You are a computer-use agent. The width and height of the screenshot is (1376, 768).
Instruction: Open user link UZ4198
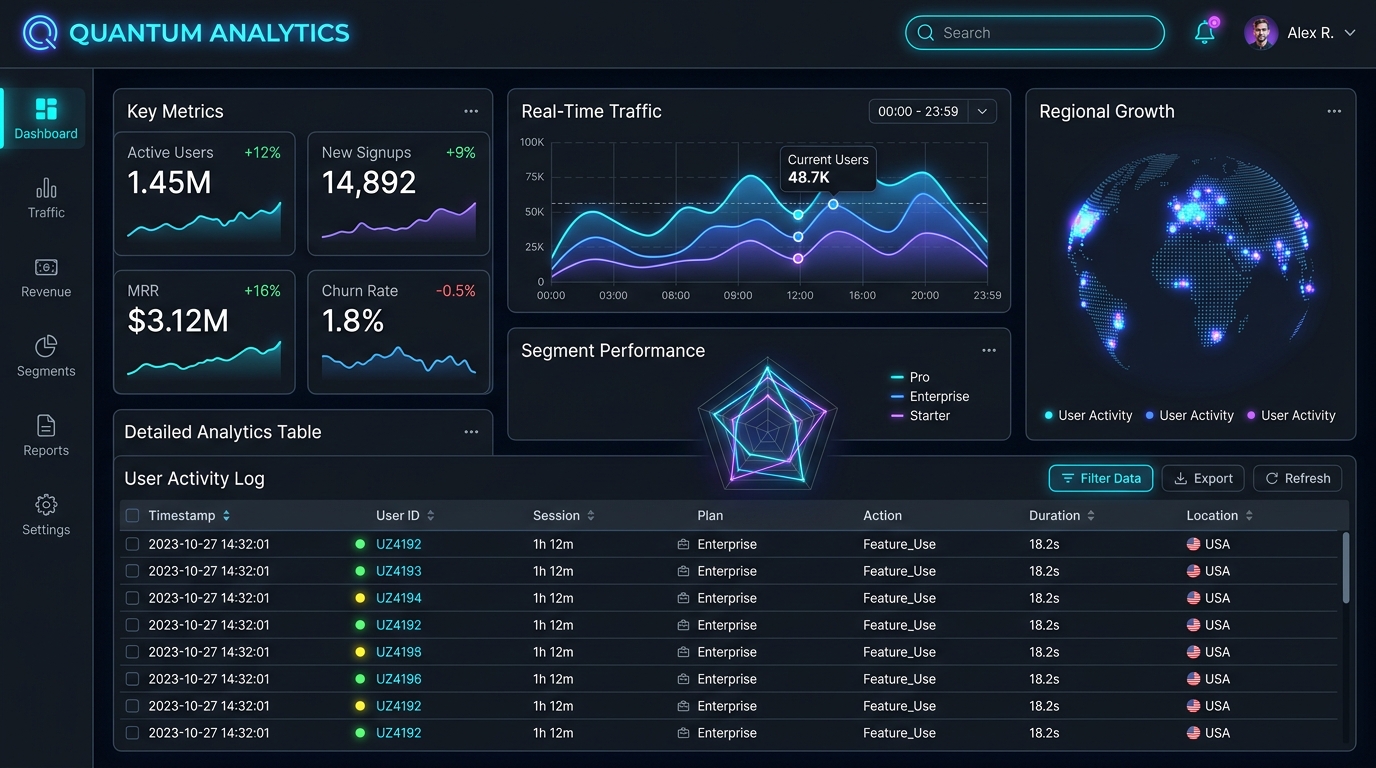click(x=399, y=652)
